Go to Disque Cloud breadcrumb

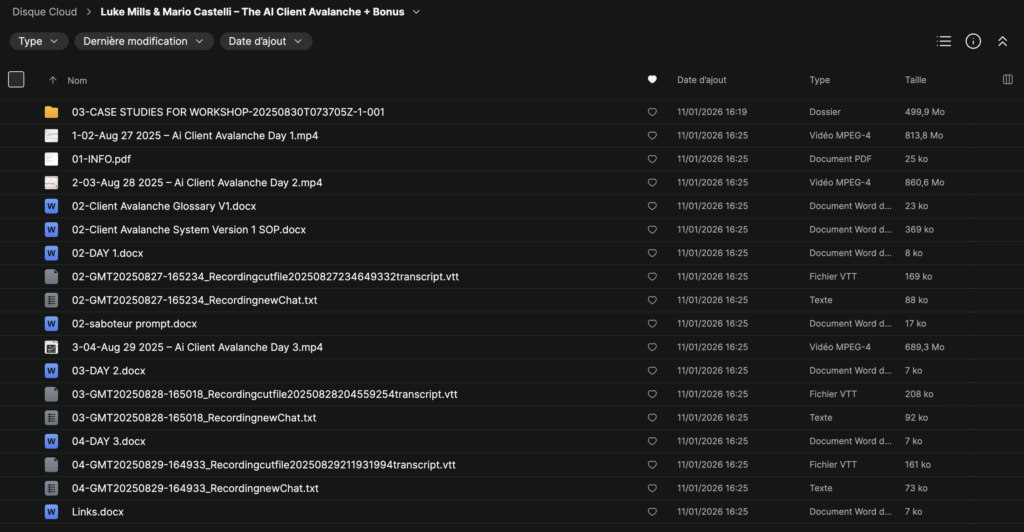point(44,12)
